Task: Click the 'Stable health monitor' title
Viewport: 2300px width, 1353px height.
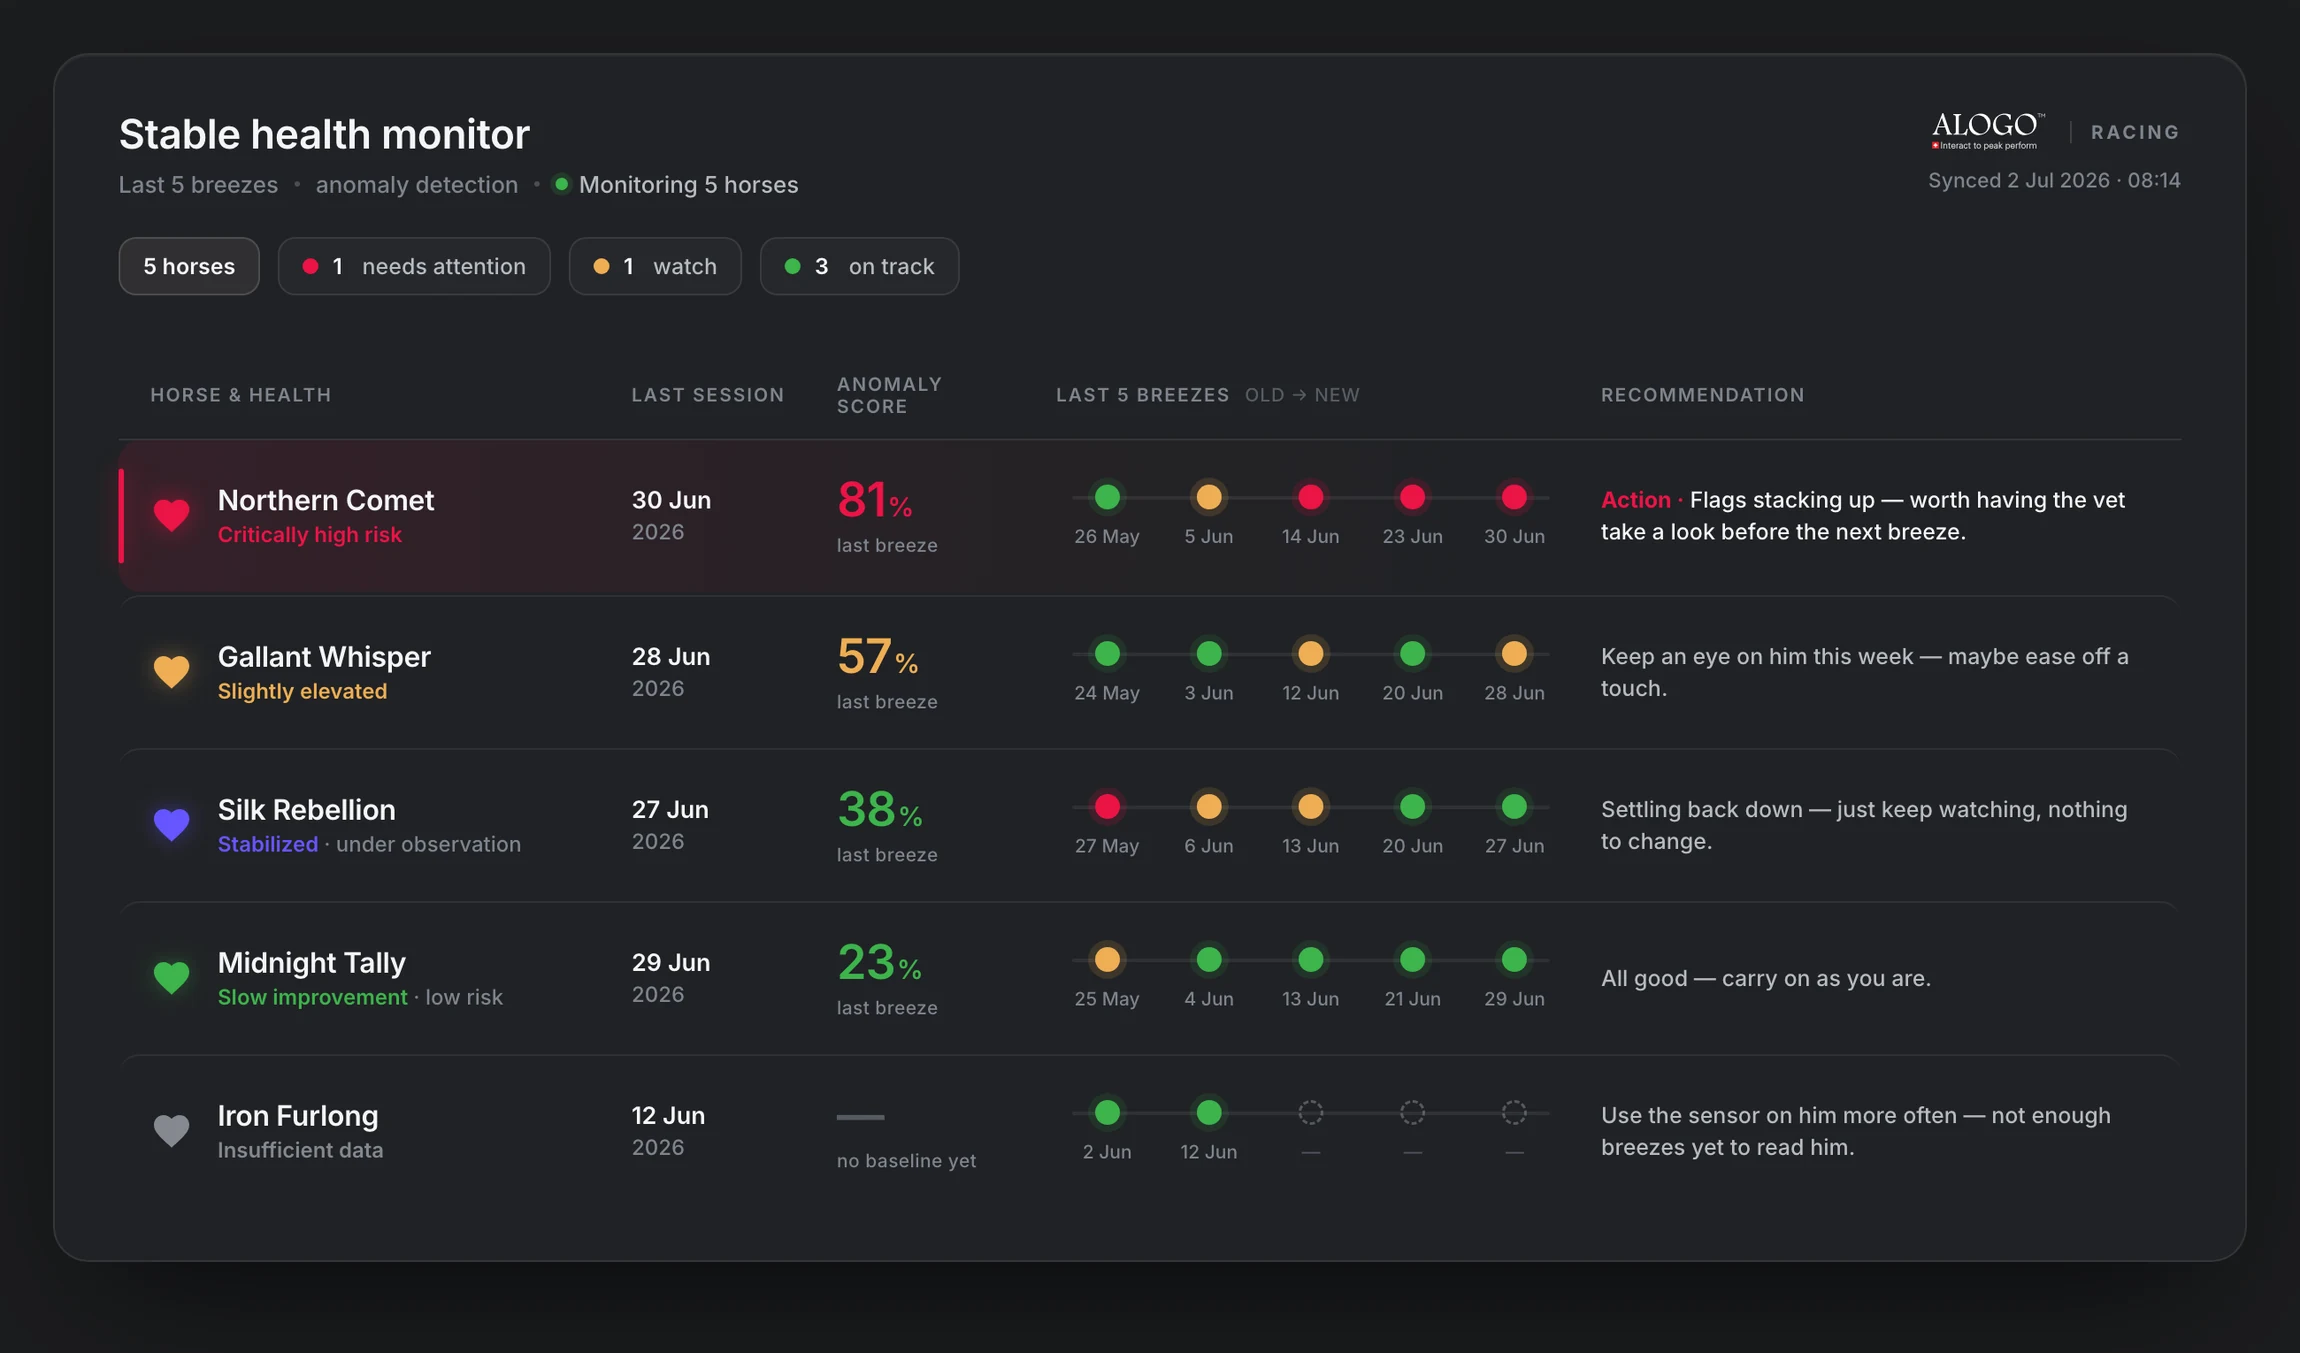Action: click(x=324, y=134)
